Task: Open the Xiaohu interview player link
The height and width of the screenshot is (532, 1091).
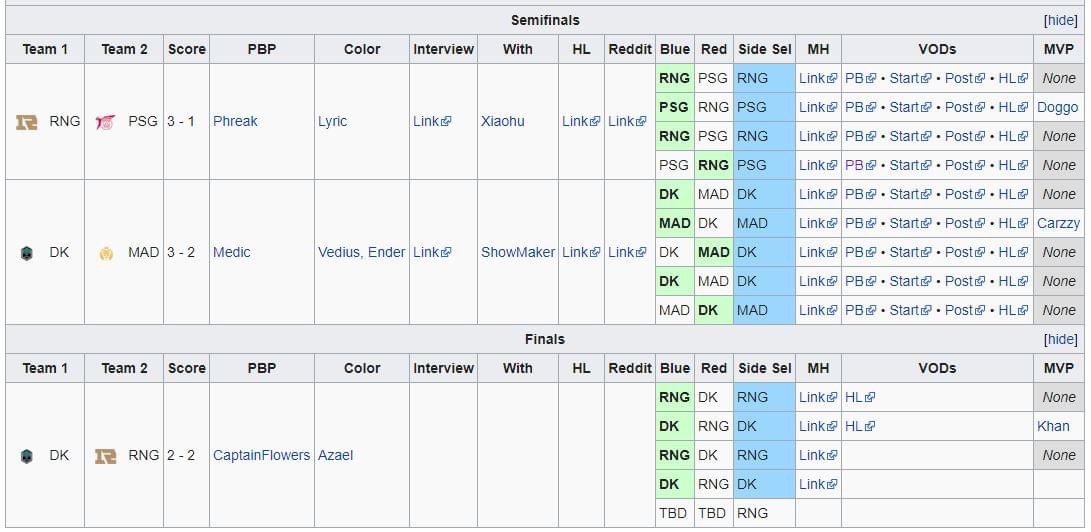Action: (504, 121)
